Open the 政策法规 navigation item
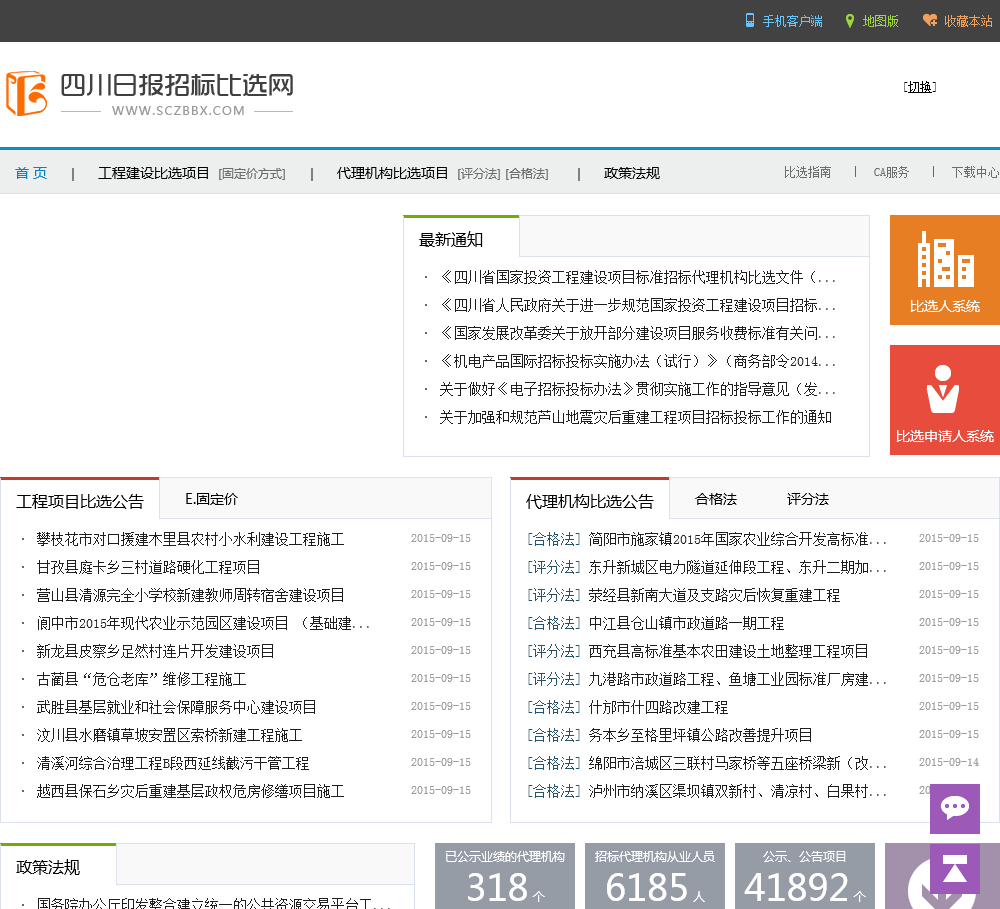The height and width of the screenshot is (909, 1000). tap(631, 173)
